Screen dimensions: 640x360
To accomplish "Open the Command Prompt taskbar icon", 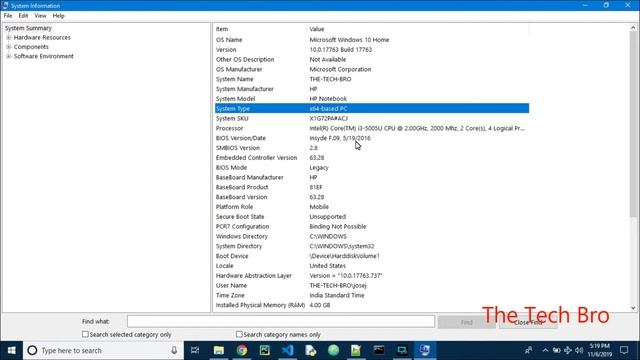I will (379, 350).
